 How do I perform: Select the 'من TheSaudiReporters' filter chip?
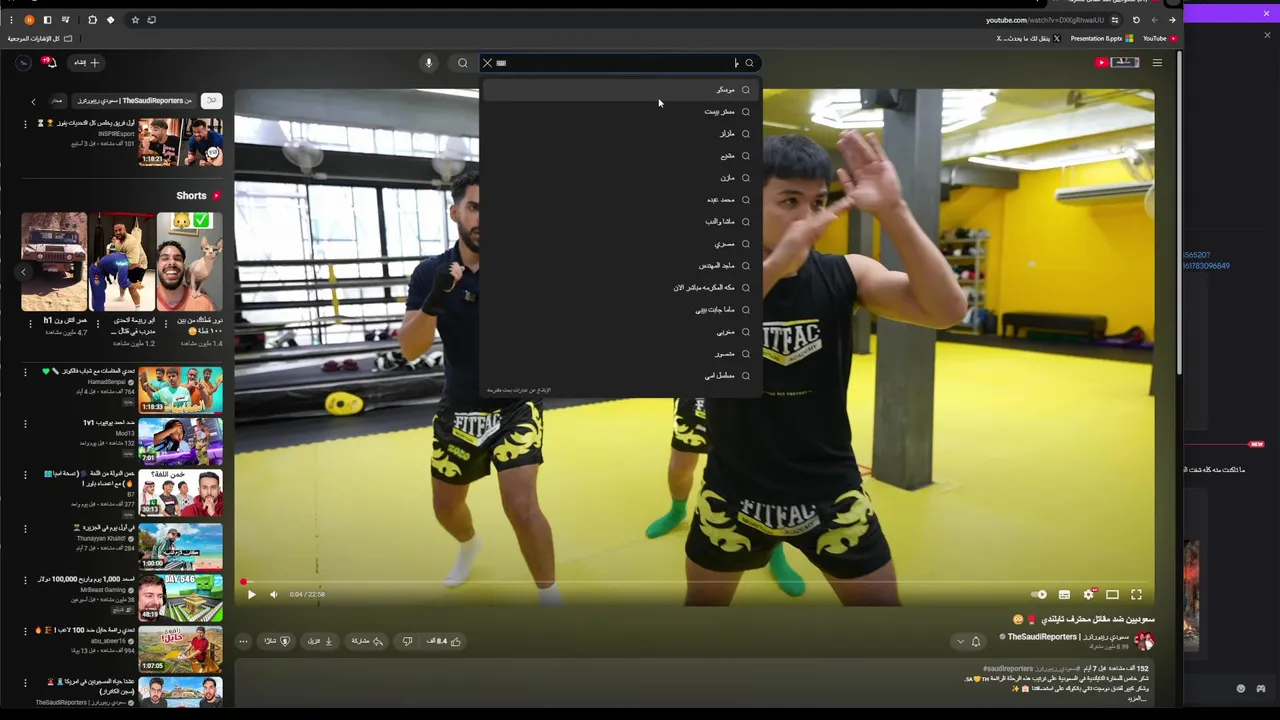click(x=136, y=101)
